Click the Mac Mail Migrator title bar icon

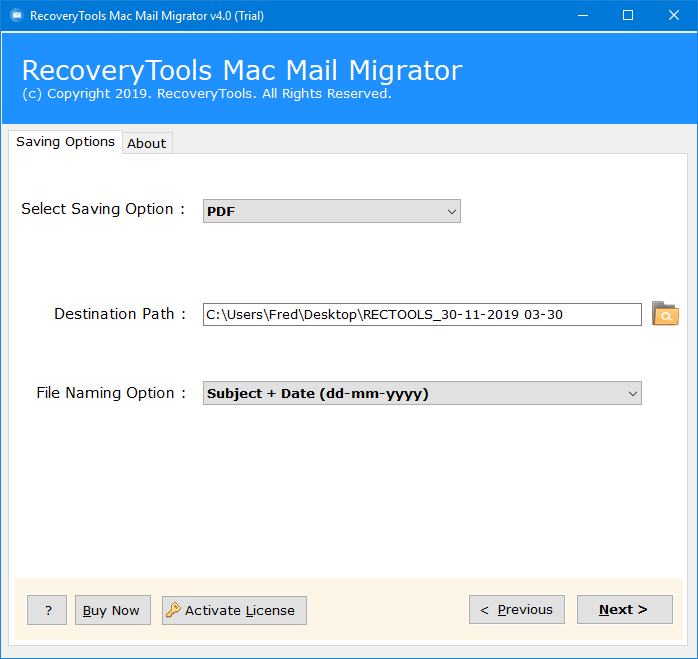point(17,16)
